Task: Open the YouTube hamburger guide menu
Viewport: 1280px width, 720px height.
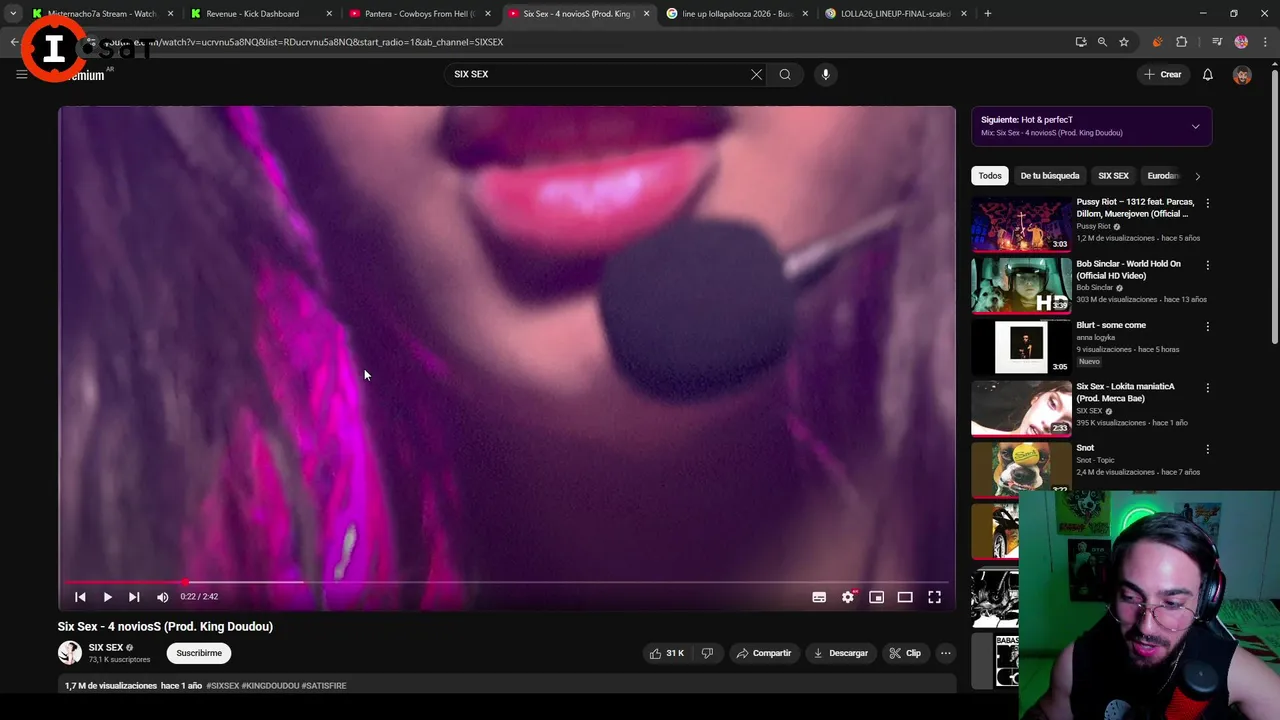Action: click(21, 74)
